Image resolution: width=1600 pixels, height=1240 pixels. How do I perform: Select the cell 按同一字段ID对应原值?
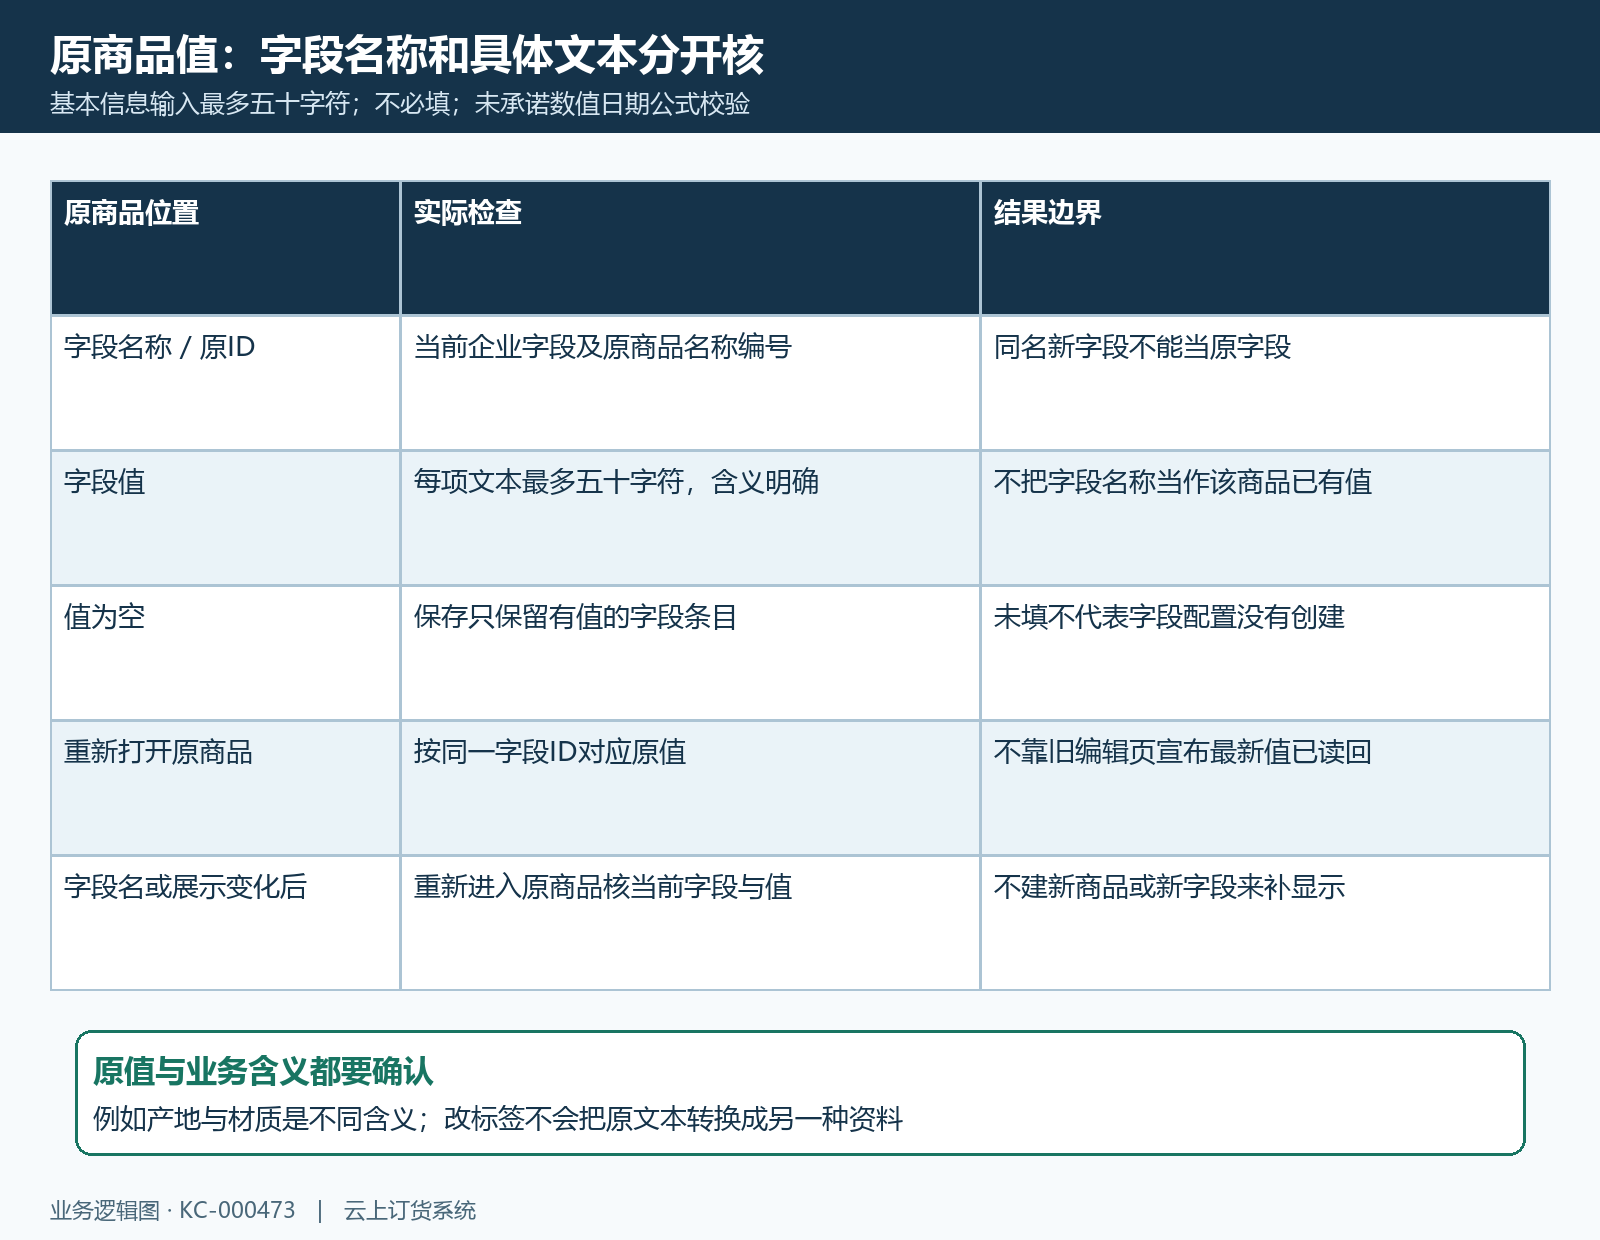pos(690,788)
